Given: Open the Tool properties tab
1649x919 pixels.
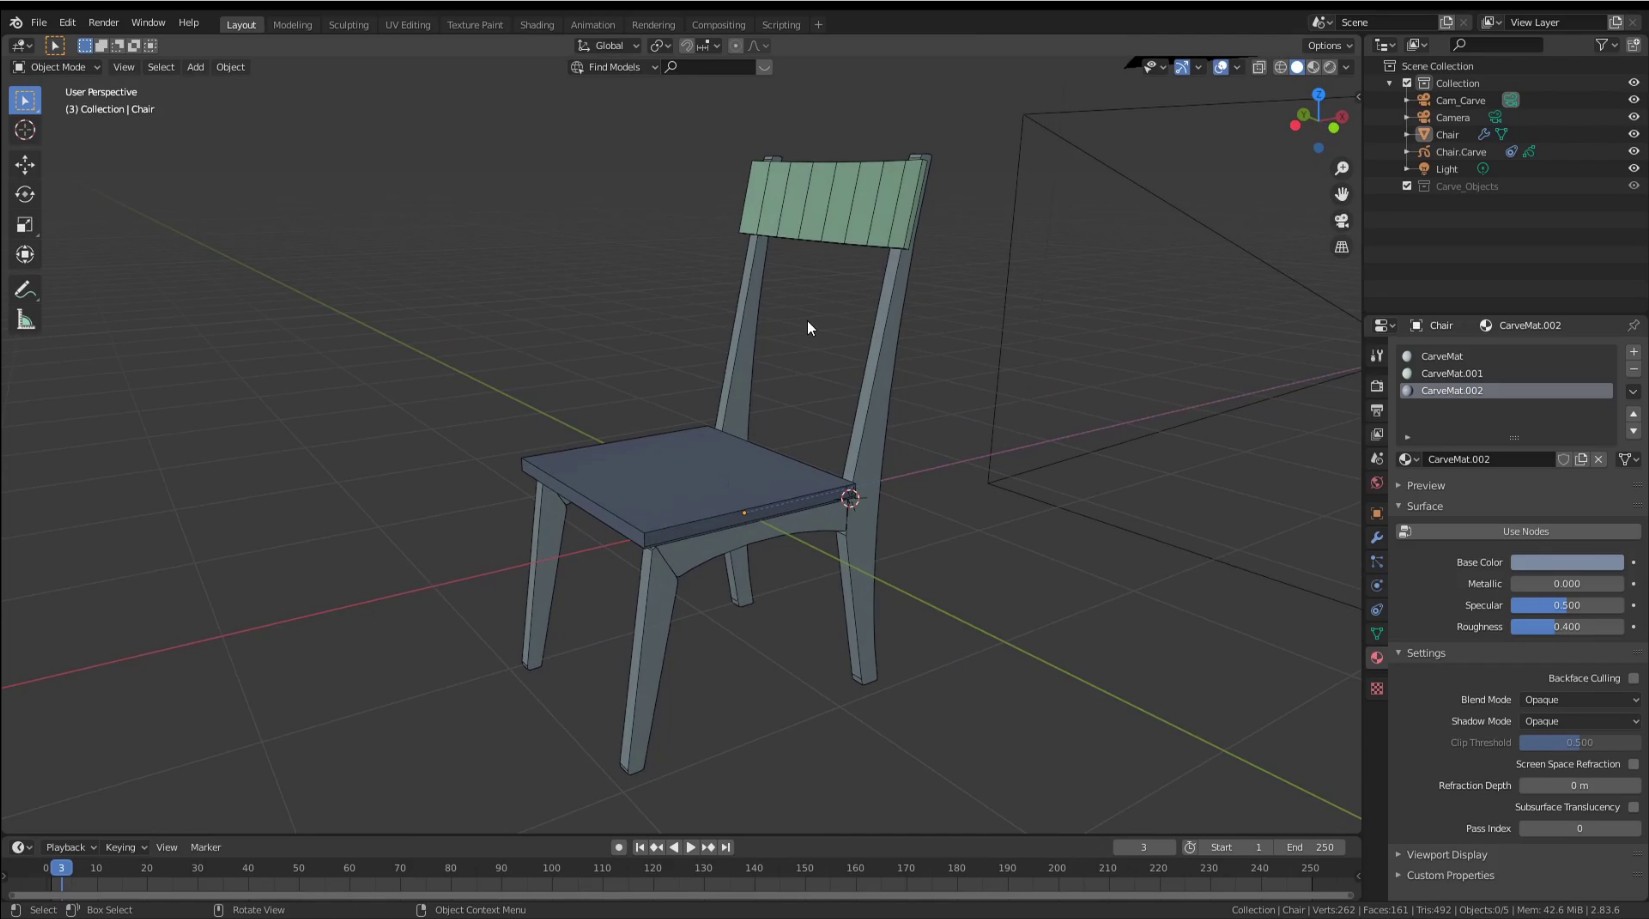Looking at the screenshot, I should [1377, 356].
